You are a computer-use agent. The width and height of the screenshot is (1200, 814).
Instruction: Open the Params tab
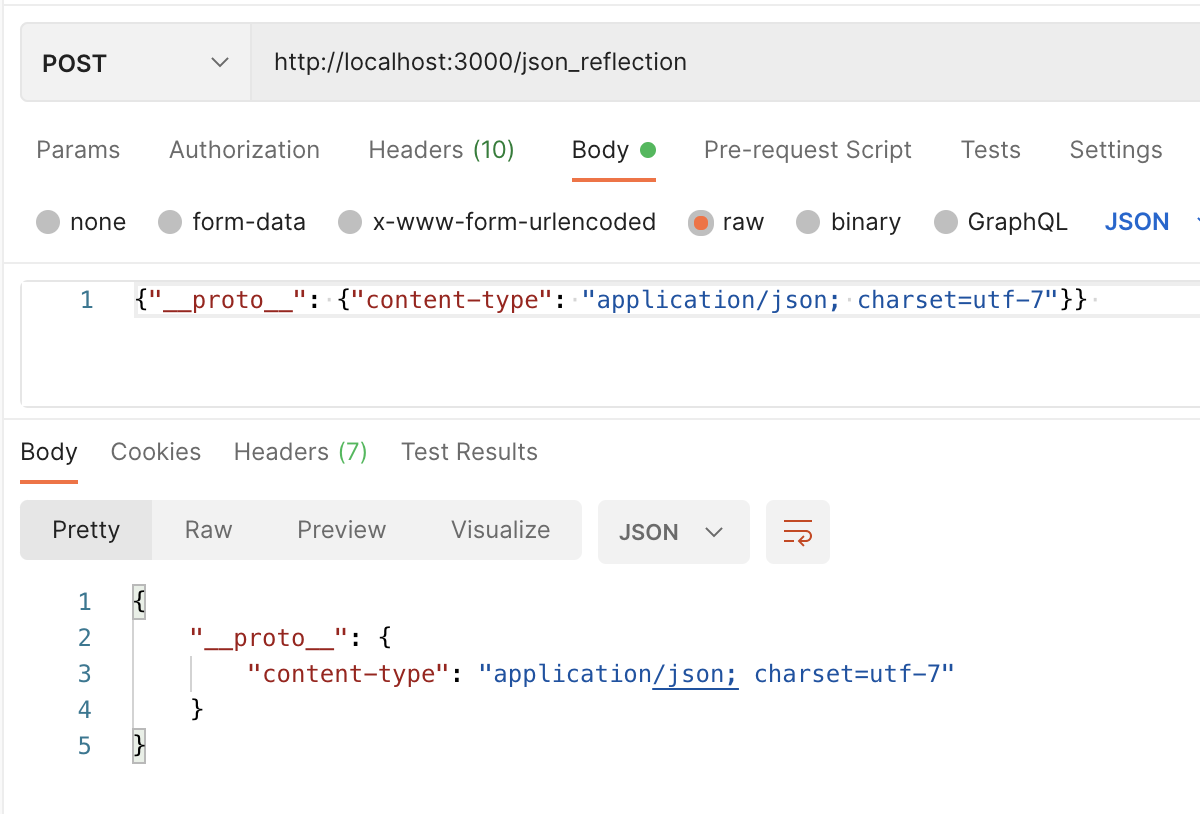click(x=78, y=150)
